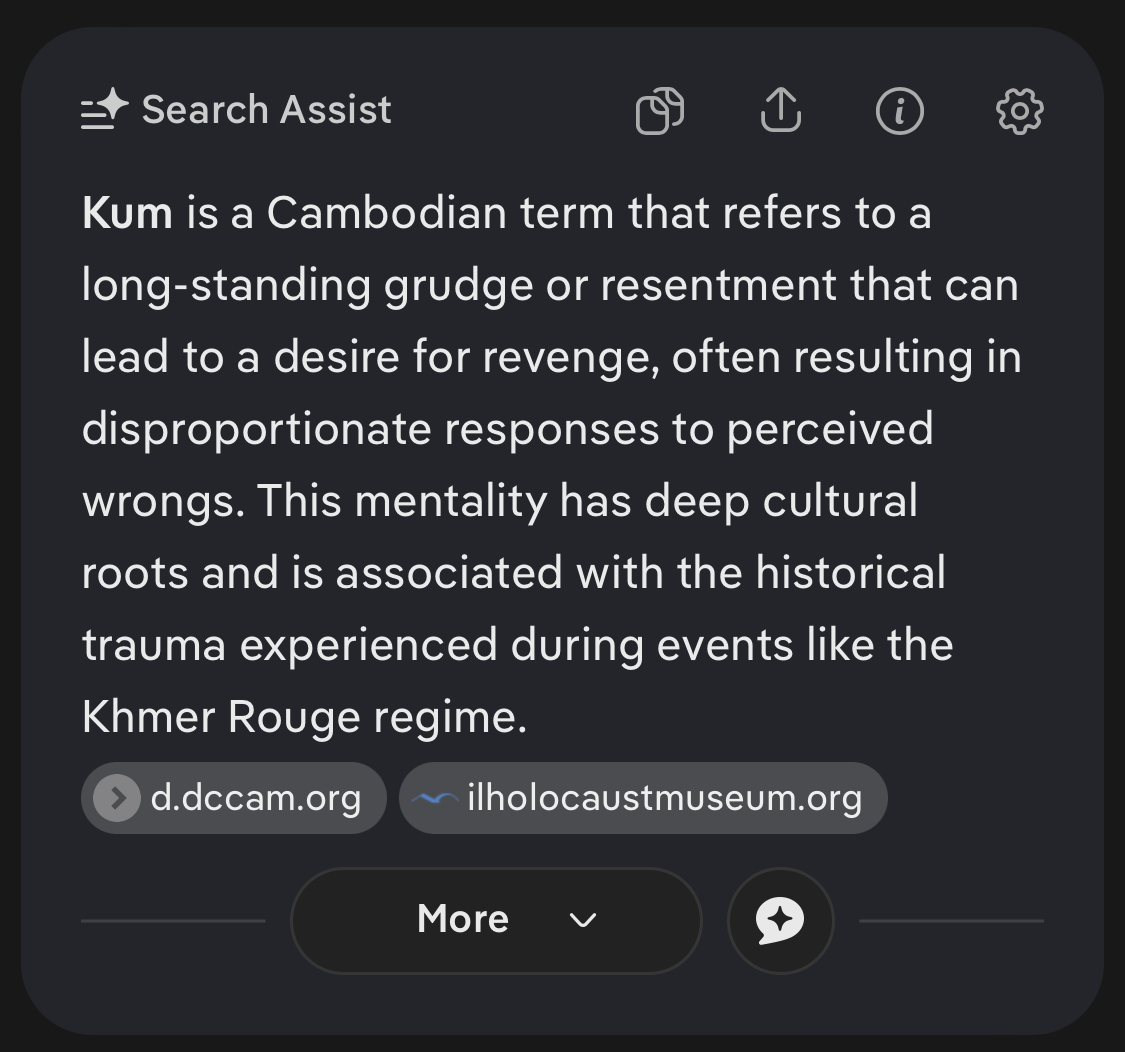Click the divider line left of More

click(x=173, y=921)
